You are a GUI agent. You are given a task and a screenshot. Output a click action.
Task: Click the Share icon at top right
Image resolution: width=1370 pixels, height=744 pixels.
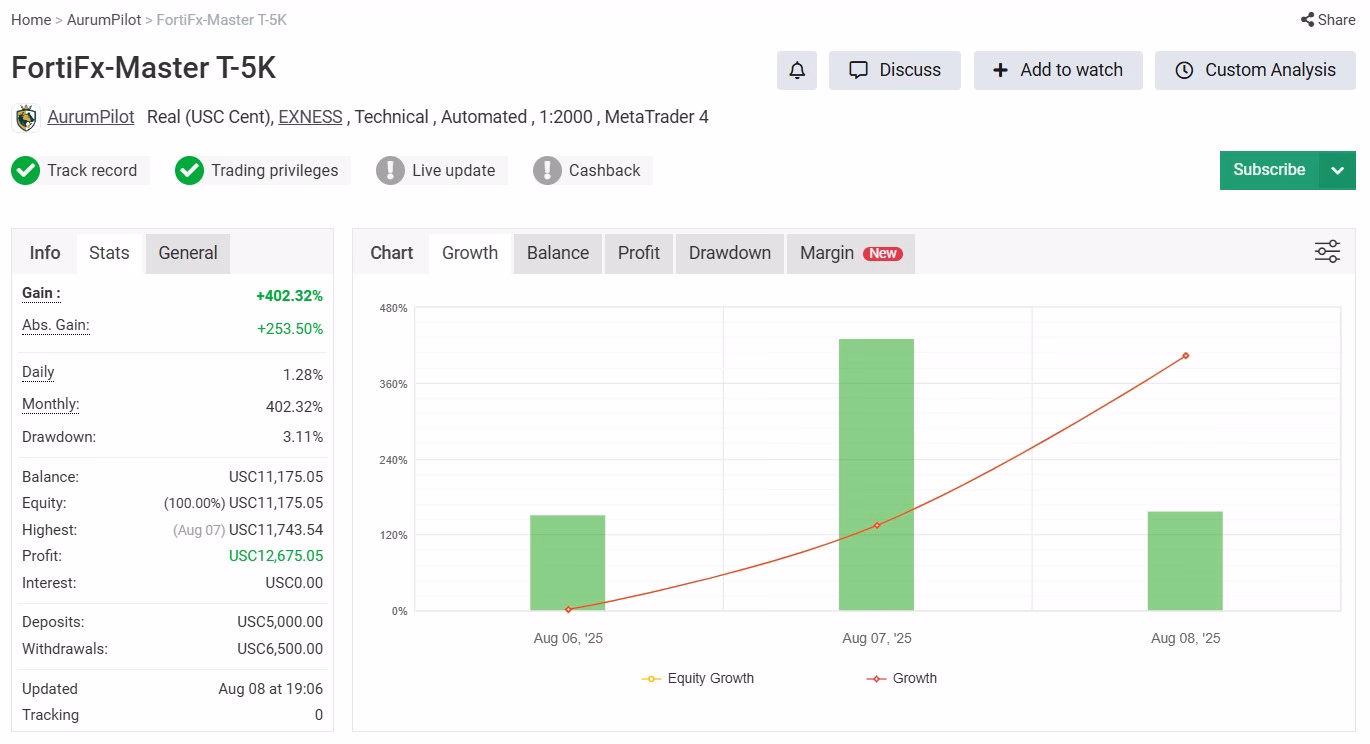(x=1307, y=20)
